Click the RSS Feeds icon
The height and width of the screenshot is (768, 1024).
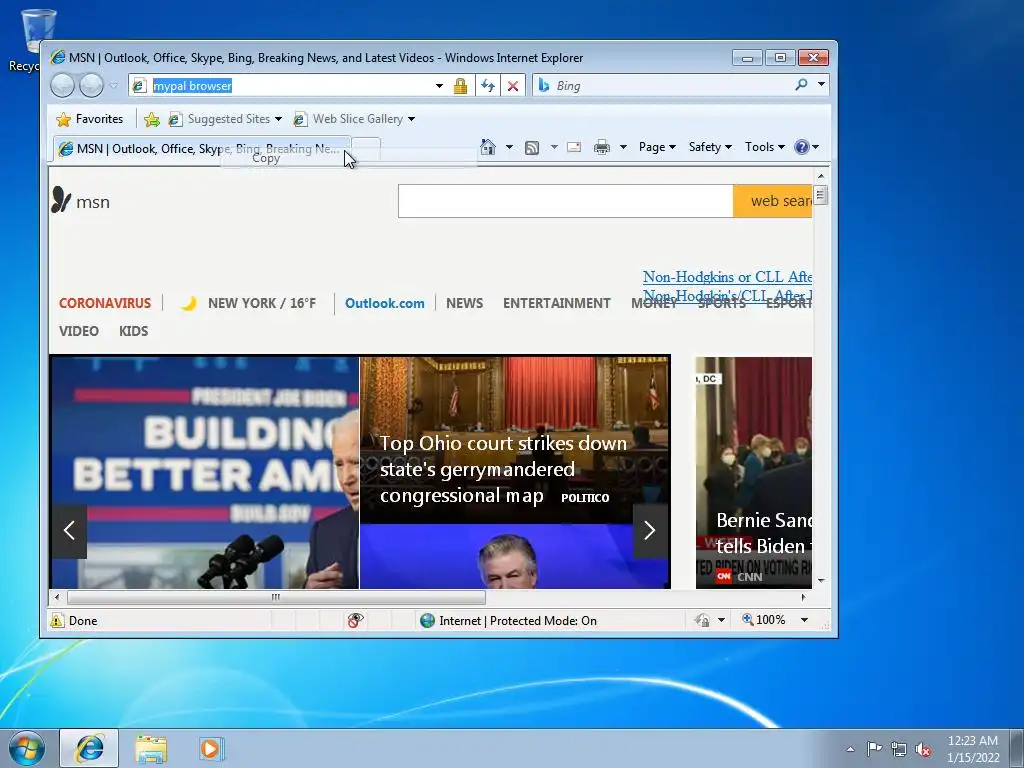(x=532, y=148)
